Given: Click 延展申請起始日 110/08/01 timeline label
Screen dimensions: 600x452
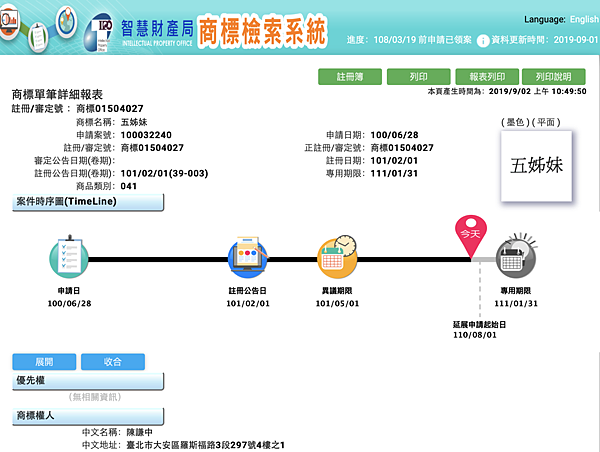Looking at the screenshot, I should [479, 330].
